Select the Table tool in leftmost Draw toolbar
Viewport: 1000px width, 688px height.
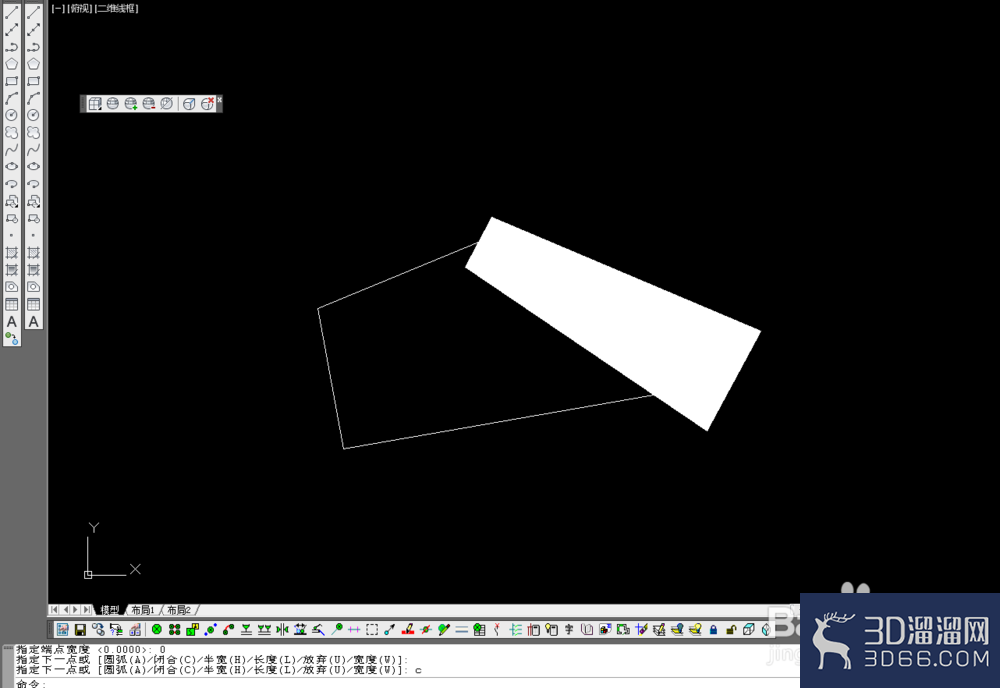(x=11, y=305)
